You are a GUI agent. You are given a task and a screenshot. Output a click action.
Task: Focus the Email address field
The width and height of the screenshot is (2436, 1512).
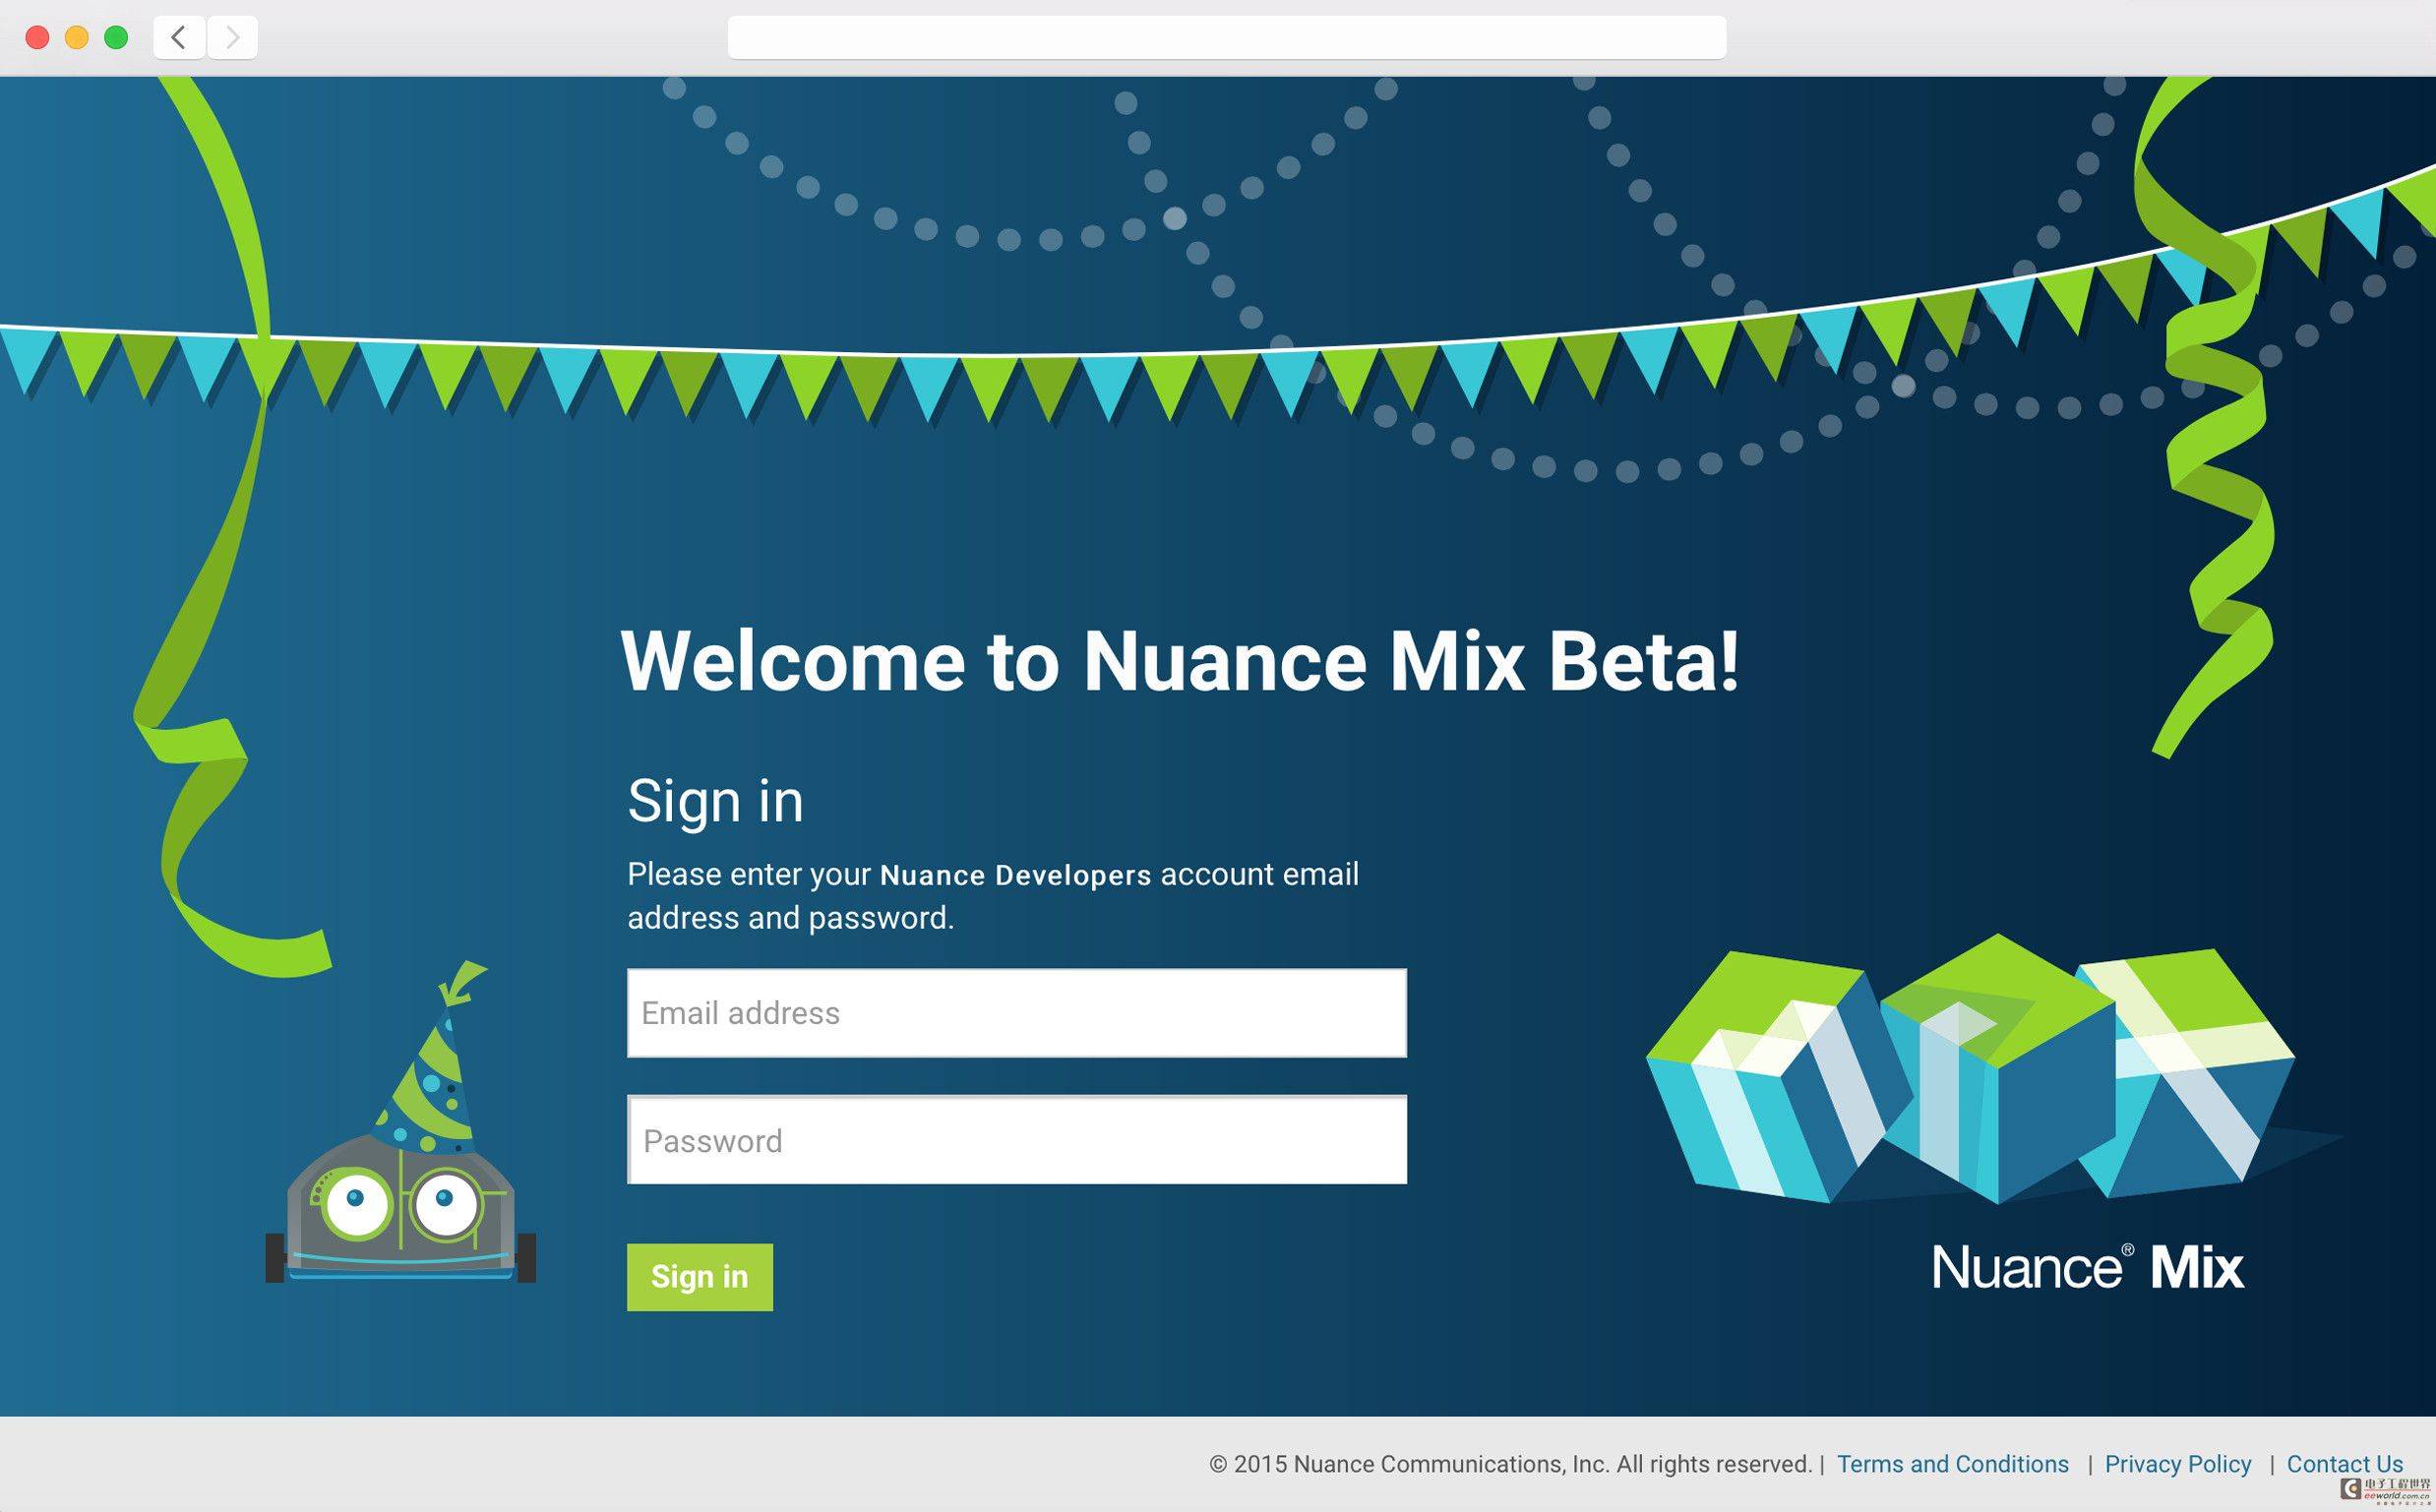(1017, 1013)
